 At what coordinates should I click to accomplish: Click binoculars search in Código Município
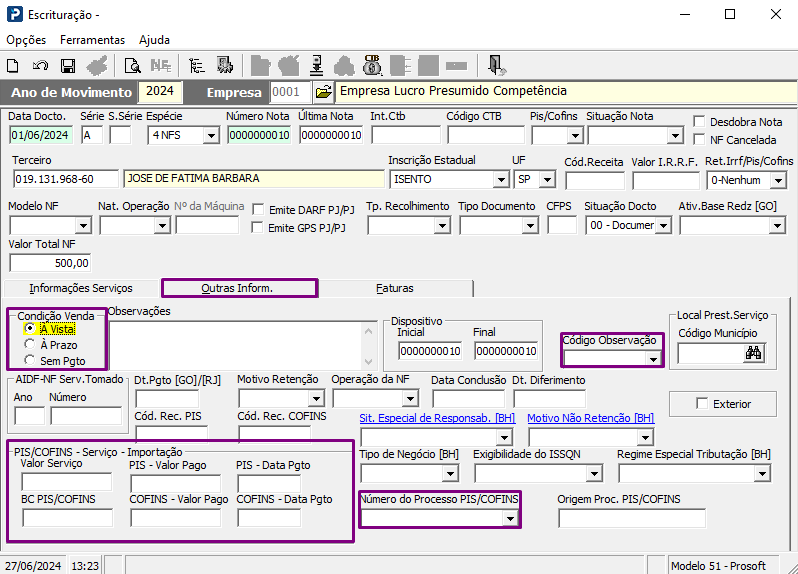(753, 353)
